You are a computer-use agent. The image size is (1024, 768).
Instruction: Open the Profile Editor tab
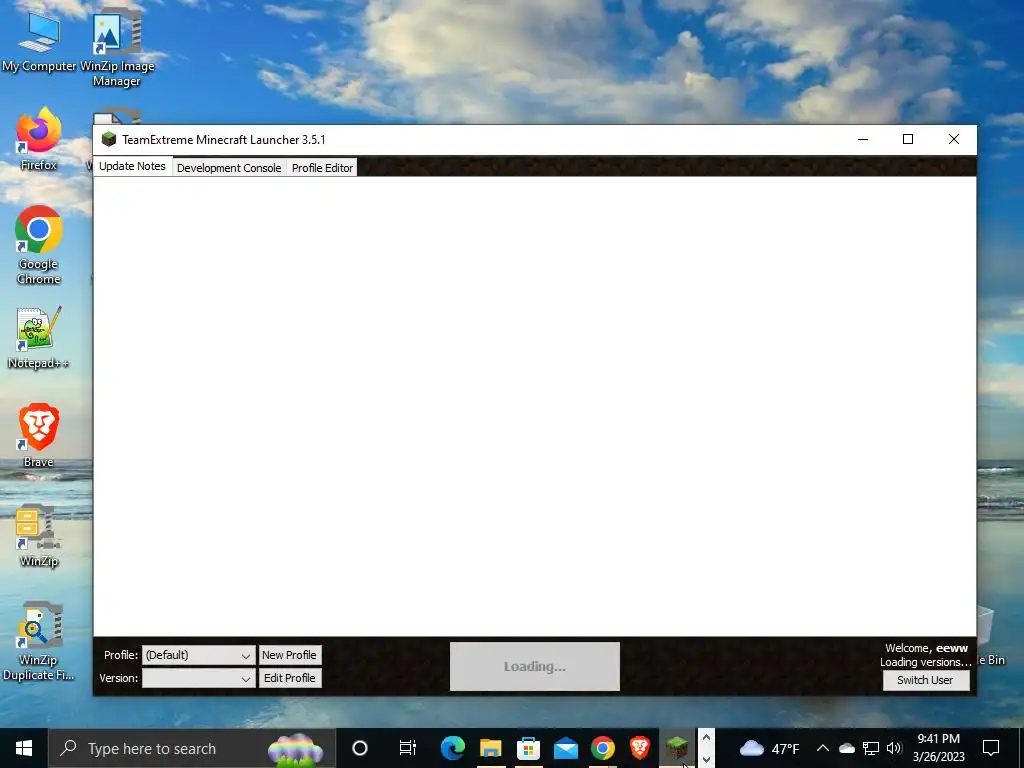[322, 168]
